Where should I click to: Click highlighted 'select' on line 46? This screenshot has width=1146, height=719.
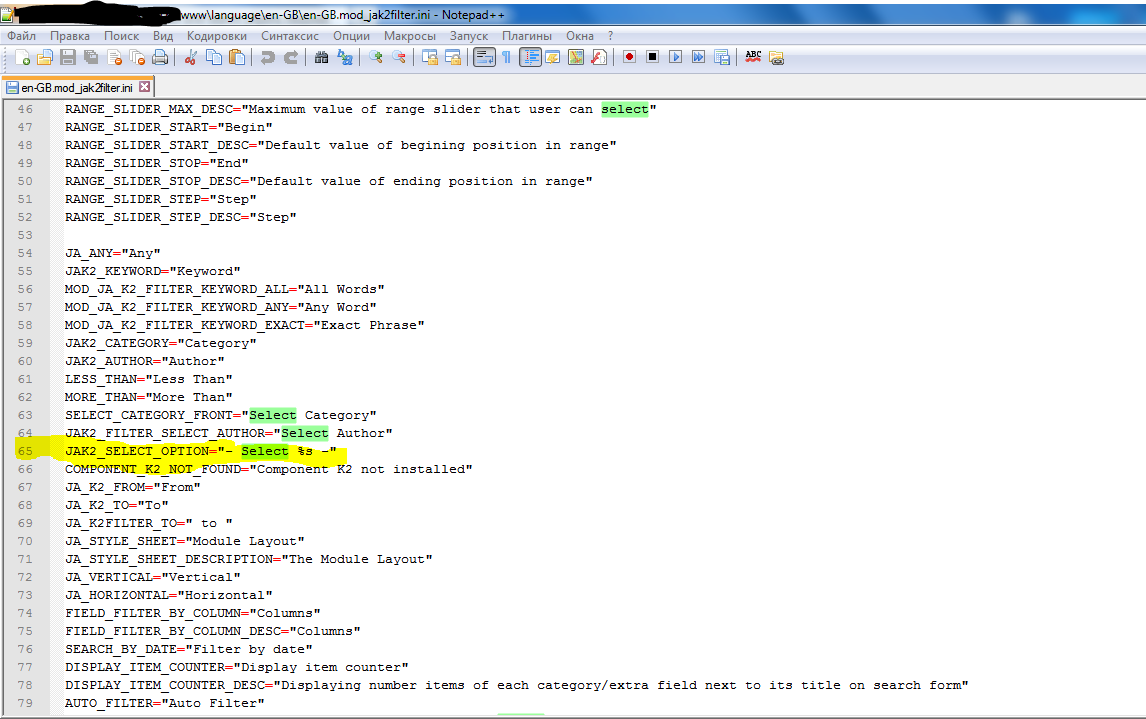[625, 109]
